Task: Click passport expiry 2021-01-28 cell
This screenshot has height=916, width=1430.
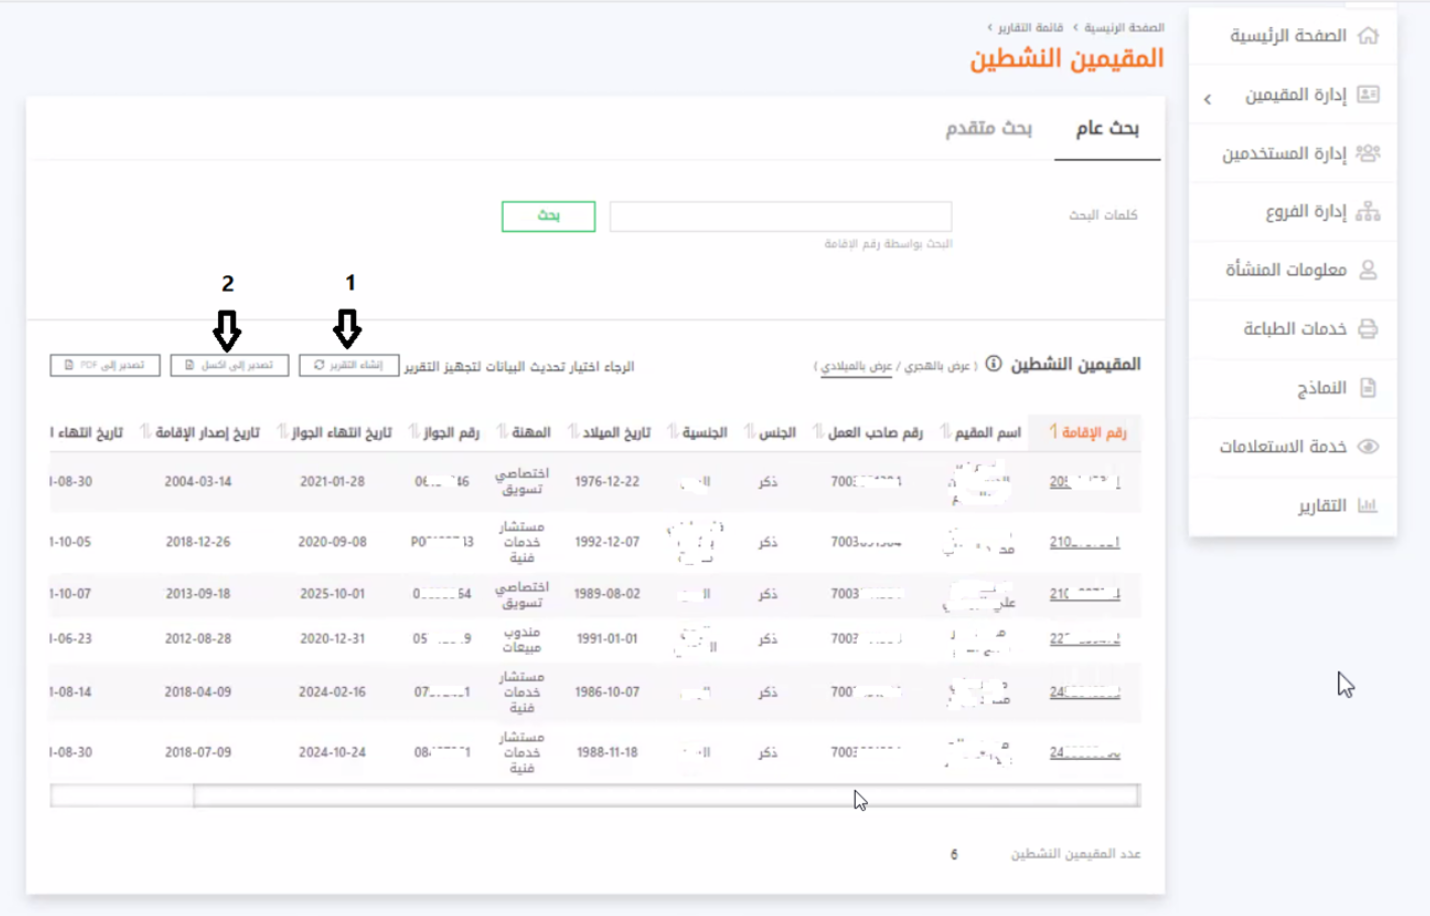Action: (x=332, y=482)
